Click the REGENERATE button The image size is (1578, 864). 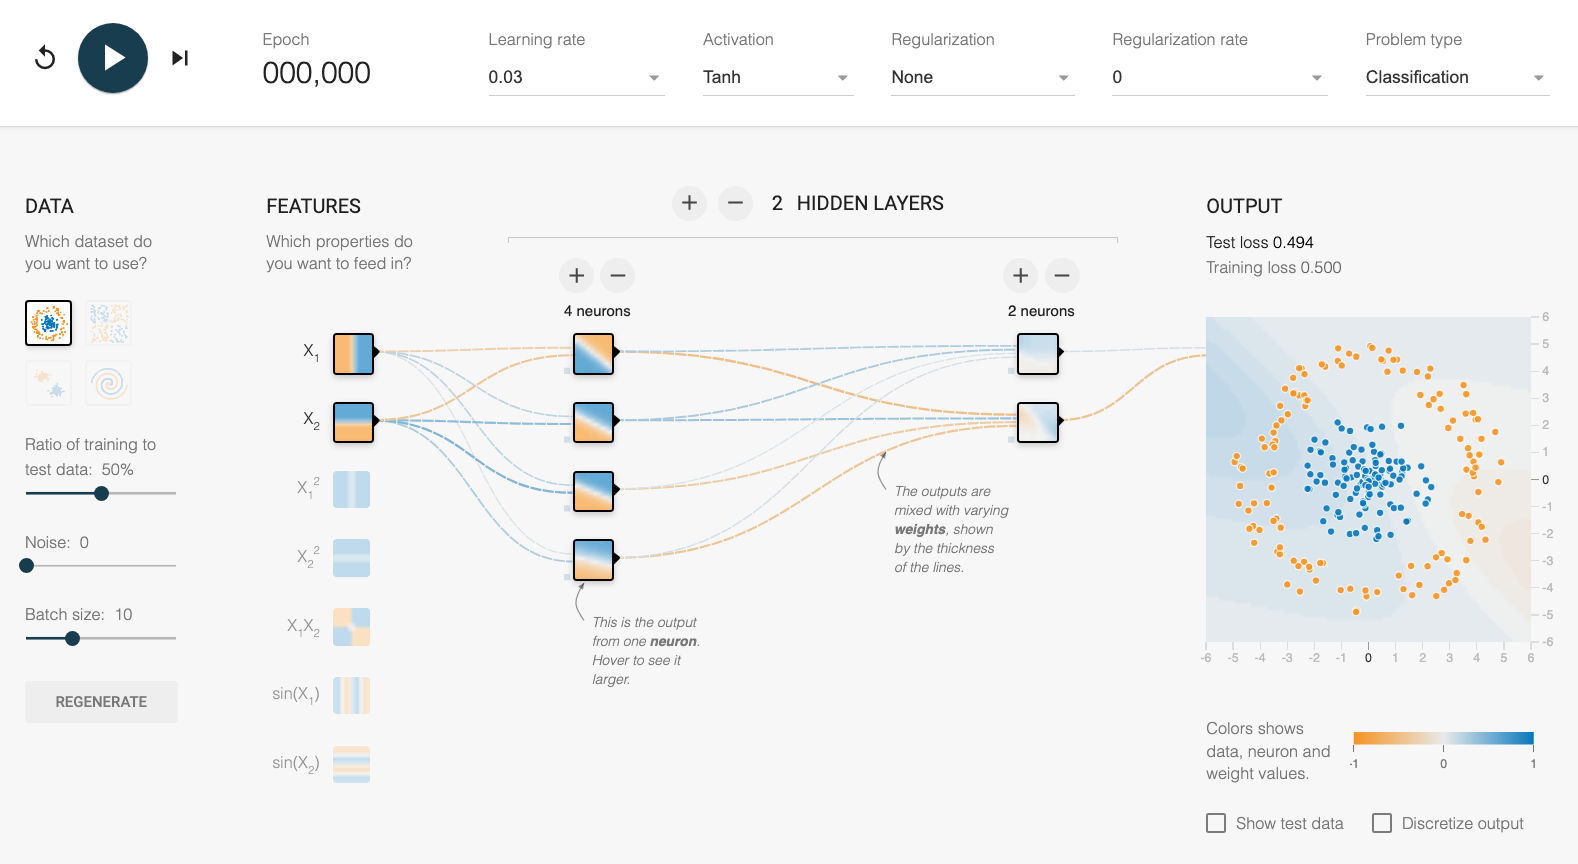[x=101, y=702]
